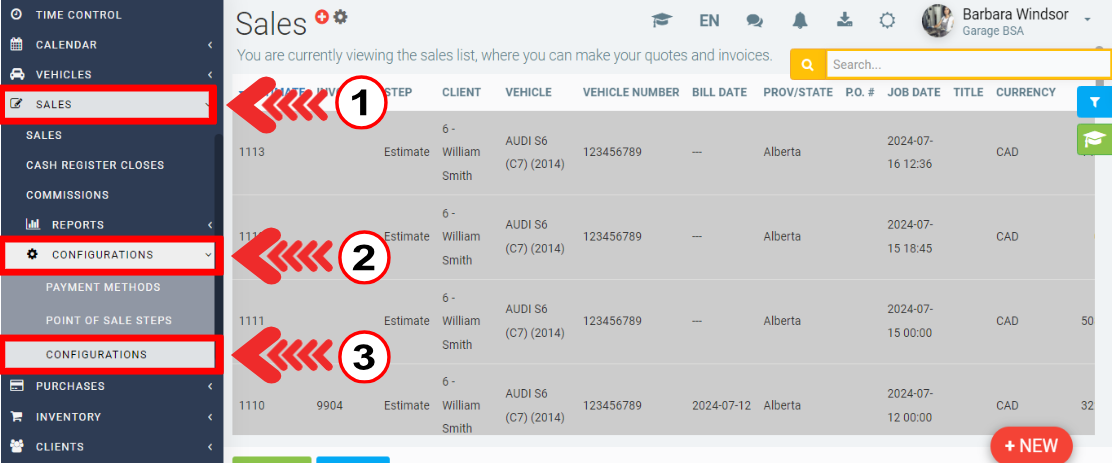
Task: Click the blue filter funnel button
Action: (1094, 102)
